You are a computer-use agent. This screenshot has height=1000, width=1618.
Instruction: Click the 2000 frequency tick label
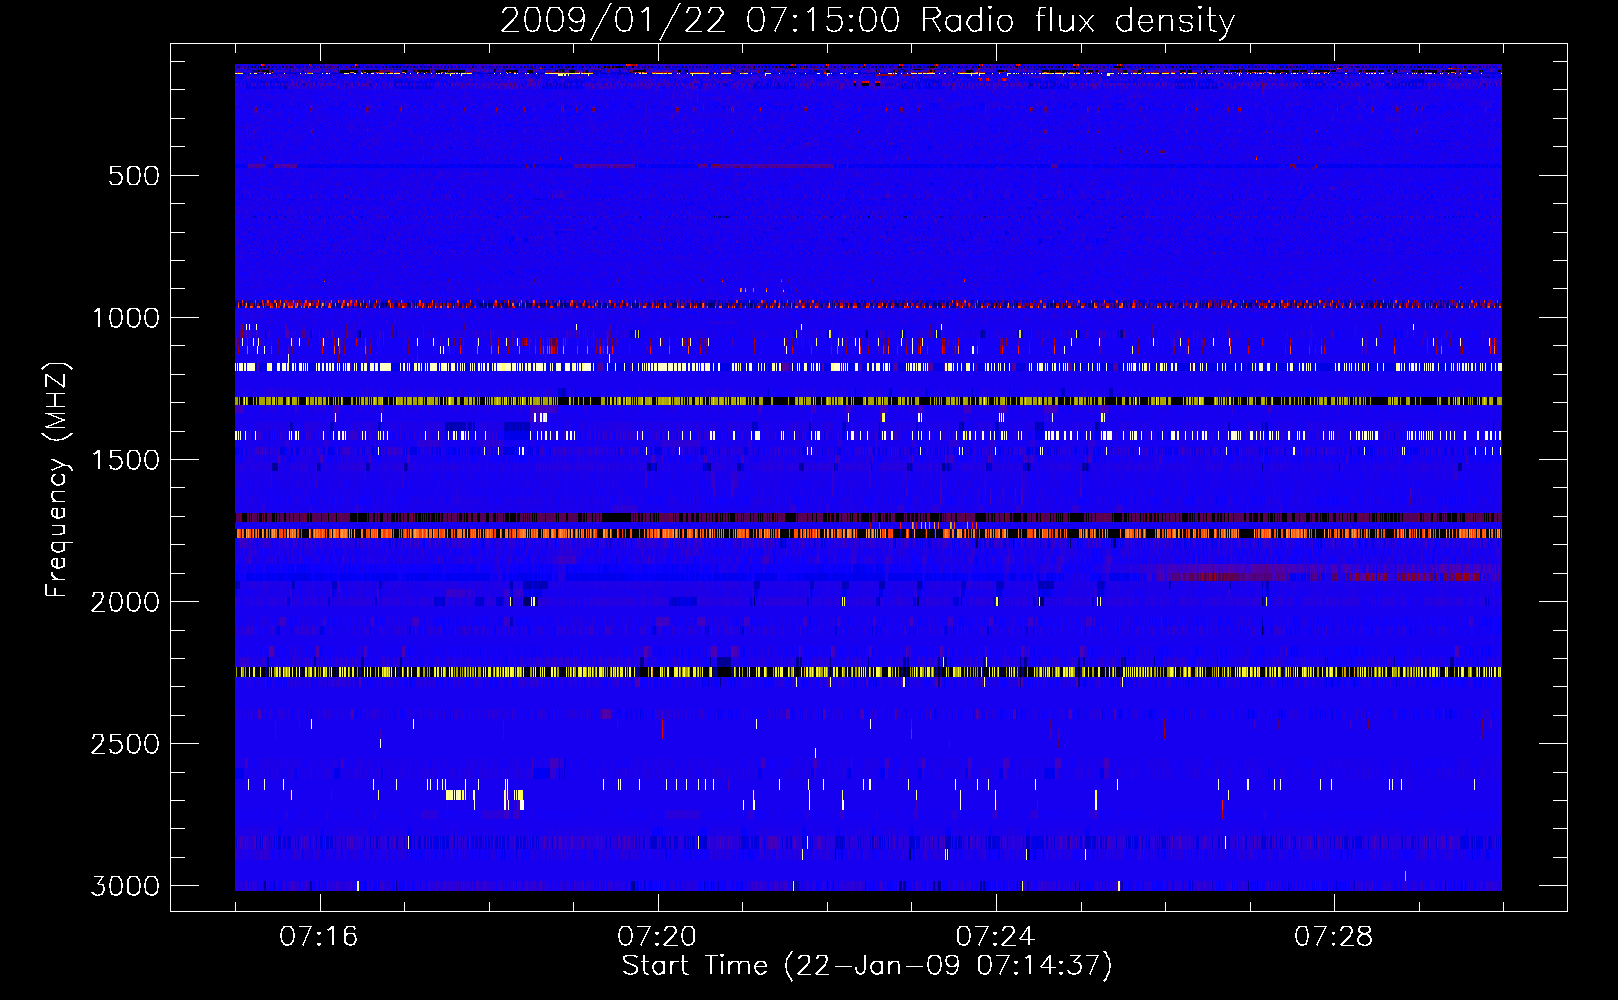125,602
